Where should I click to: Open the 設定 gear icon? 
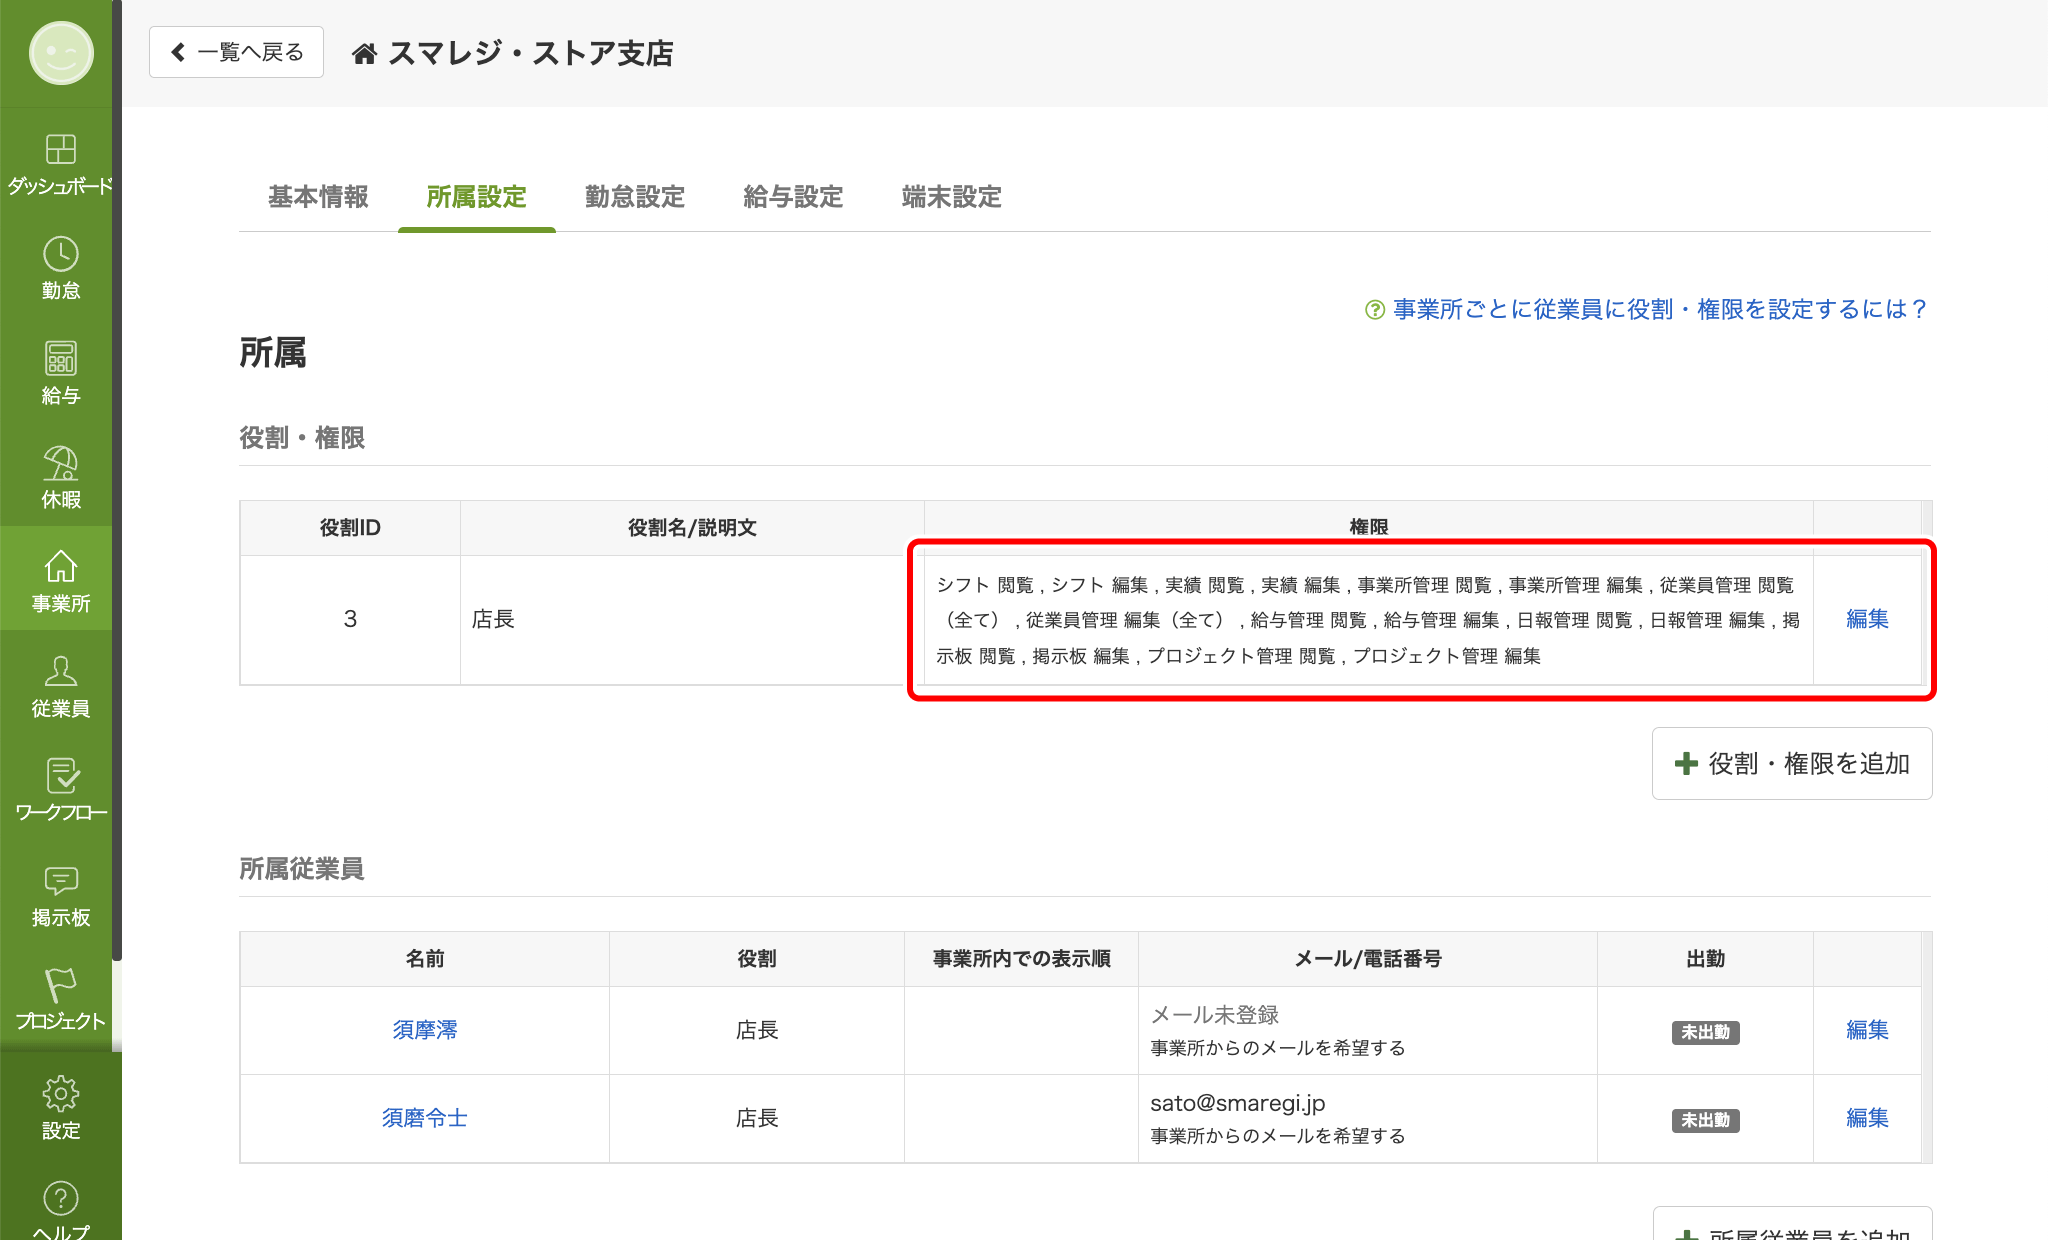(x=60, y=1094)
